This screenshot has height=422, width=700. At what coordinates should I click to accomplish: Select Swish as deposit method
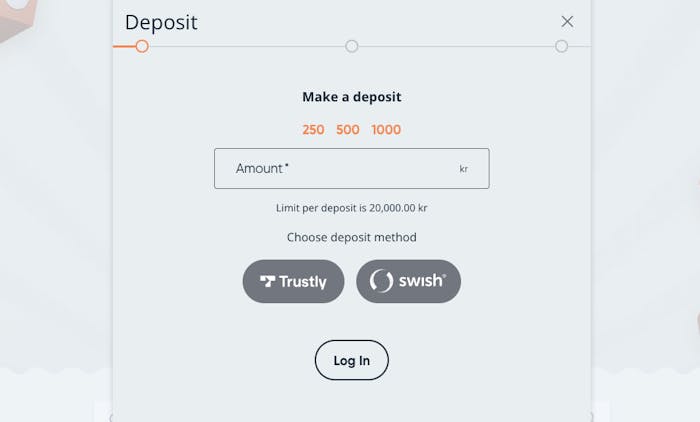pos(408,281)
